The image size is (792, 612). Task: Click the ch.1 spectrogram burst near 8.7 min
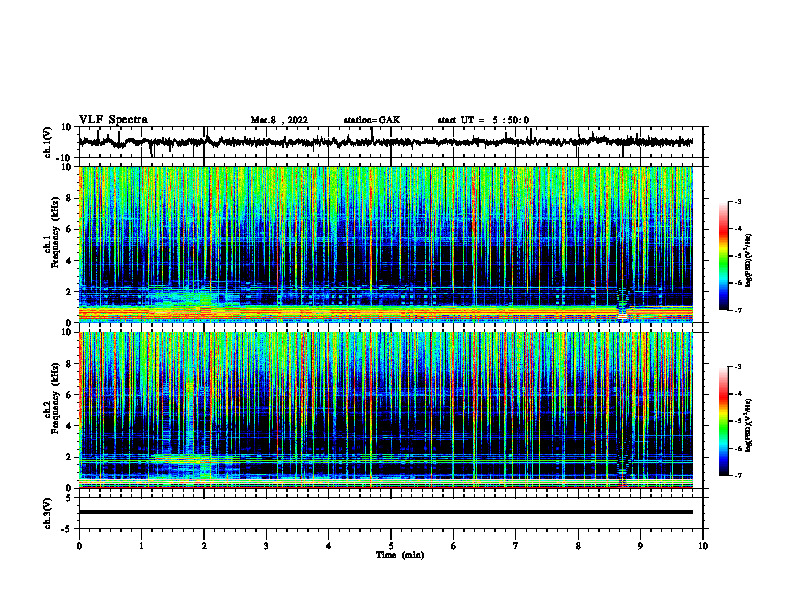click(x=623, y=304)
